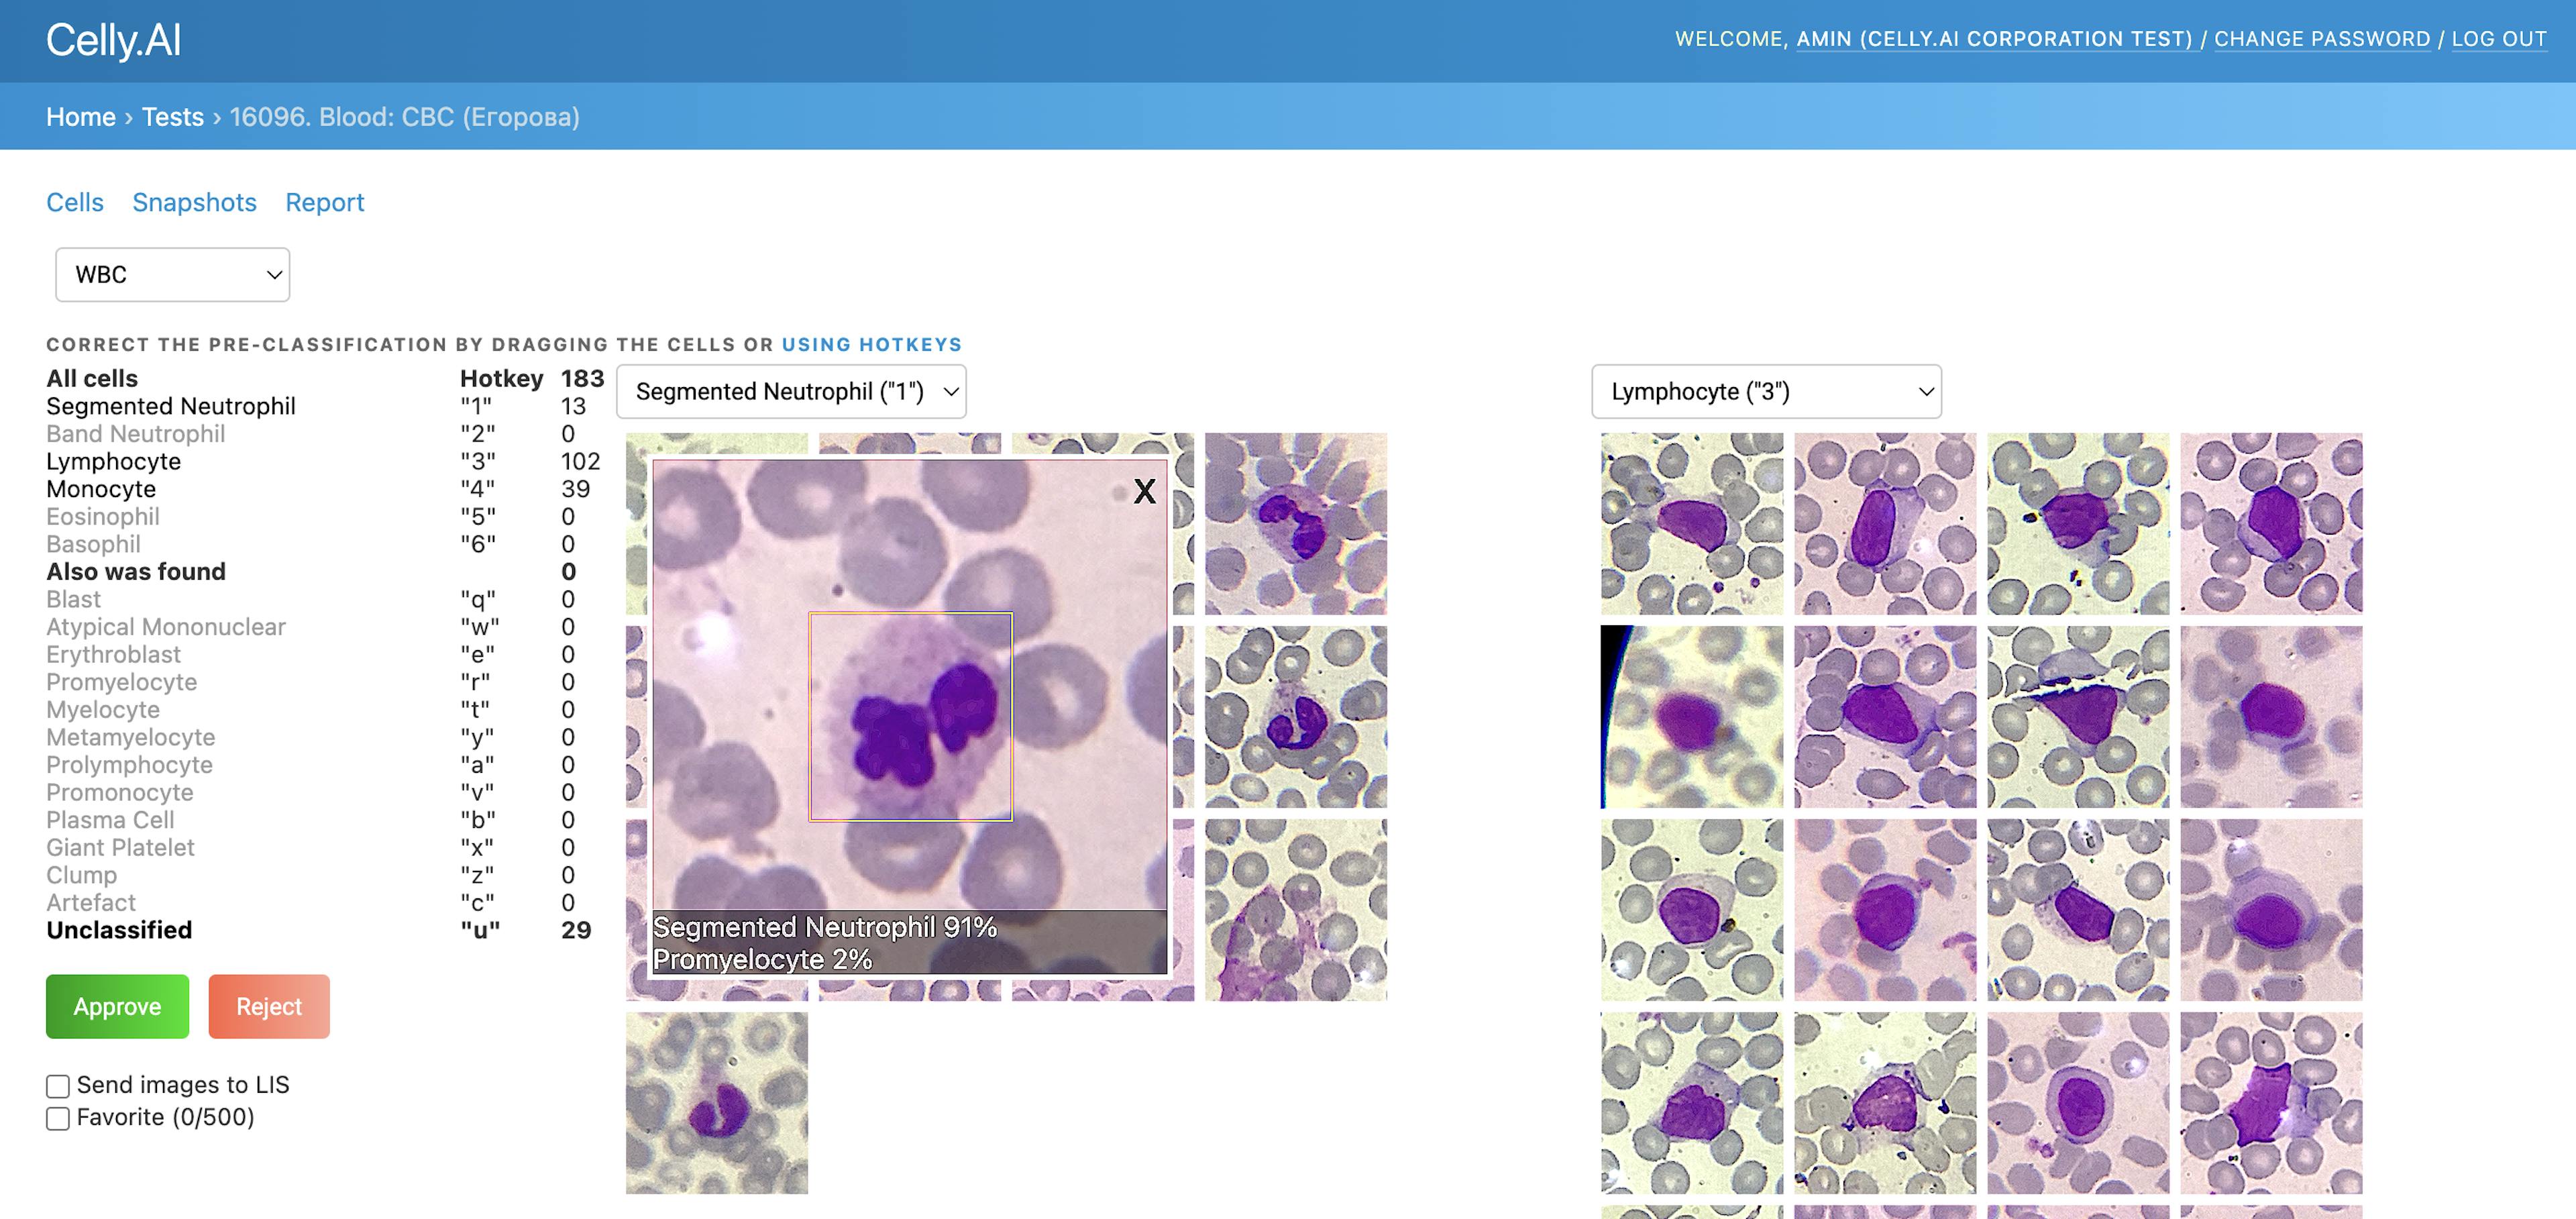
Task: Click the Segmented Neutrophil 91% caption
Action: point(825,927)
